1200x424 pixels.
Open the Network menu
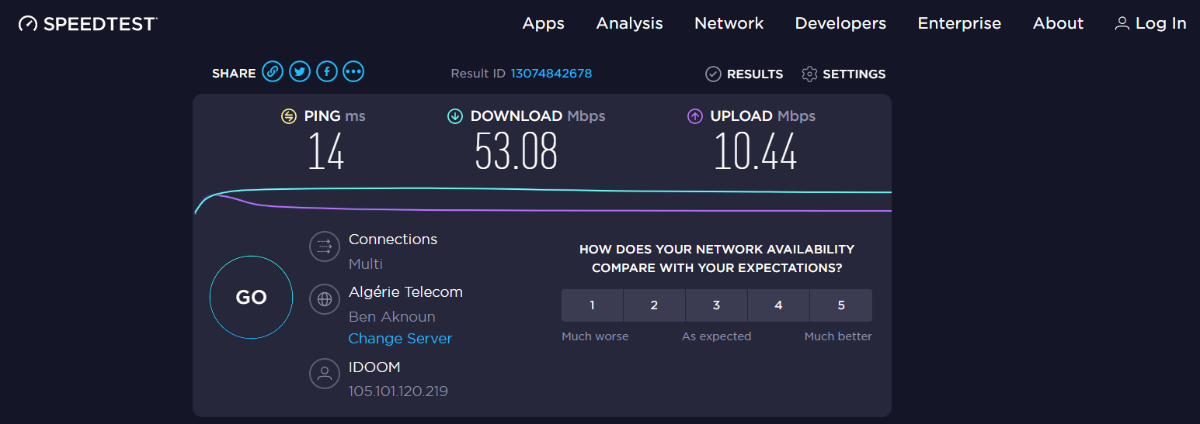[x=729, y=23]
